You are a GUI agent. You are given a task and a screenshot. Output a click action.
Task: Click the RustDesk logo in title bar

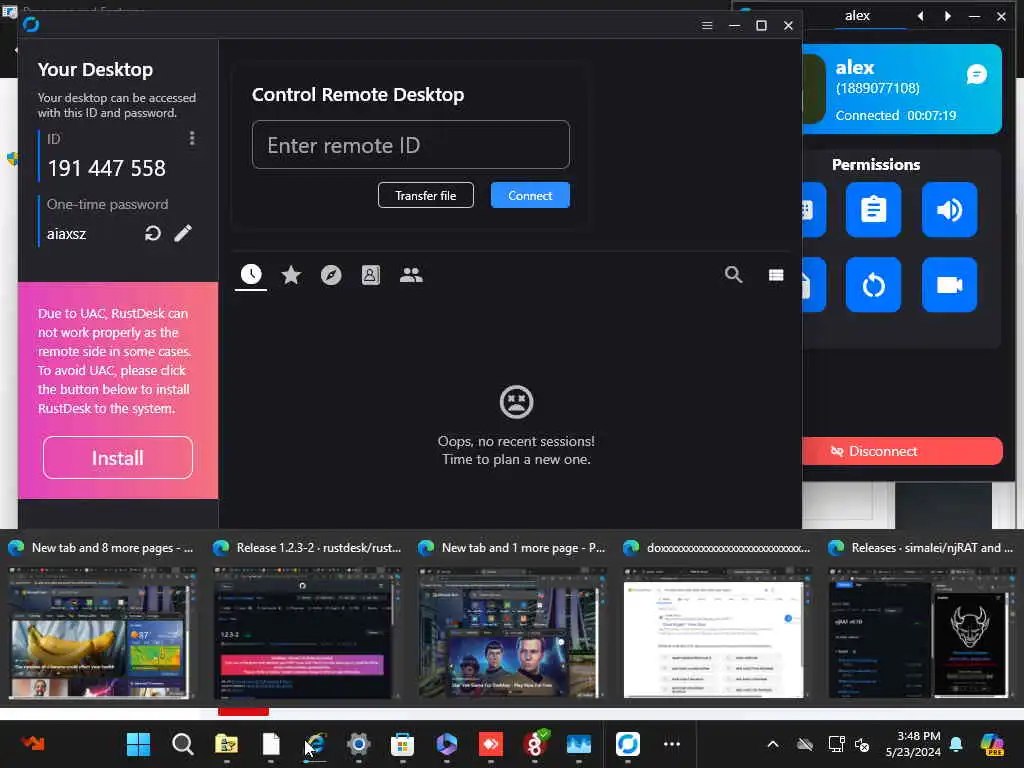31,25
